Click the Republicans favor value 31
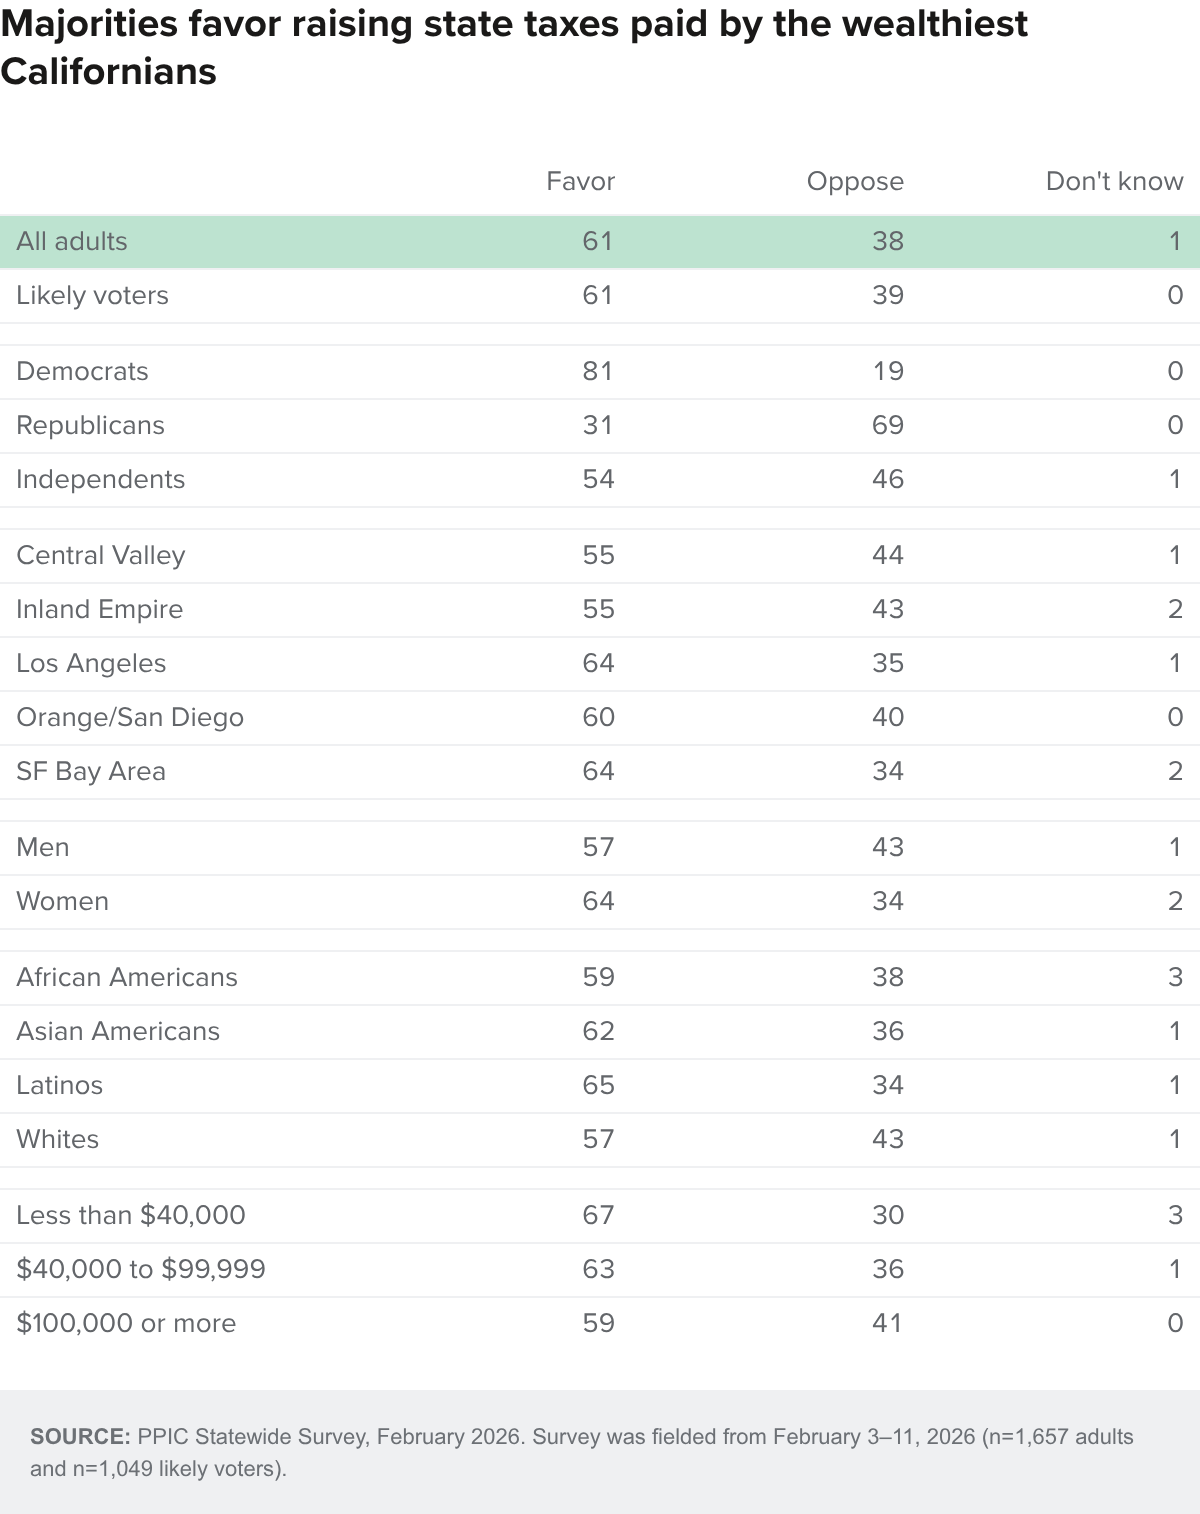This screenshot has width=1200, height=1514. click(x=597, y=425)
